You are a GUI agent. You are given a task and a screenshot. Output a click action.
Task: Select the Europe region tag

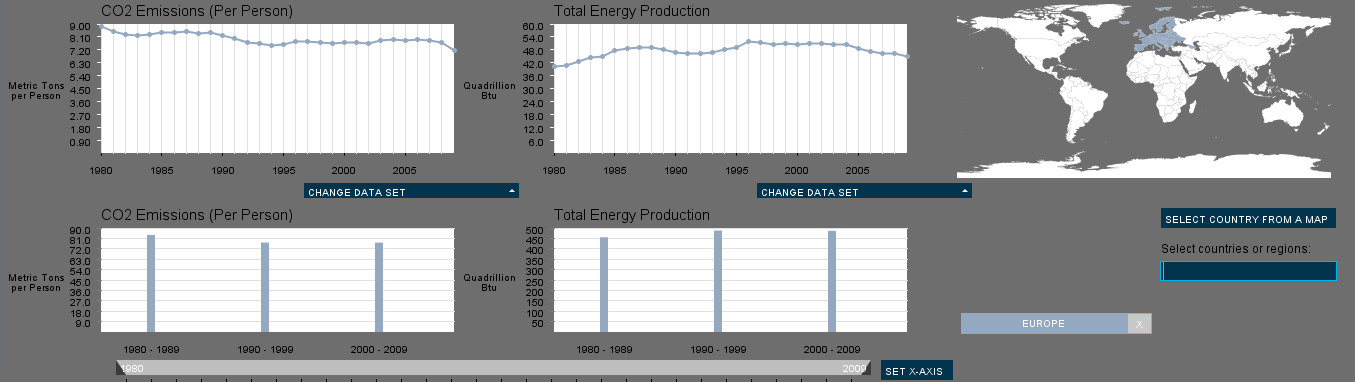[x=1044, y=323]
